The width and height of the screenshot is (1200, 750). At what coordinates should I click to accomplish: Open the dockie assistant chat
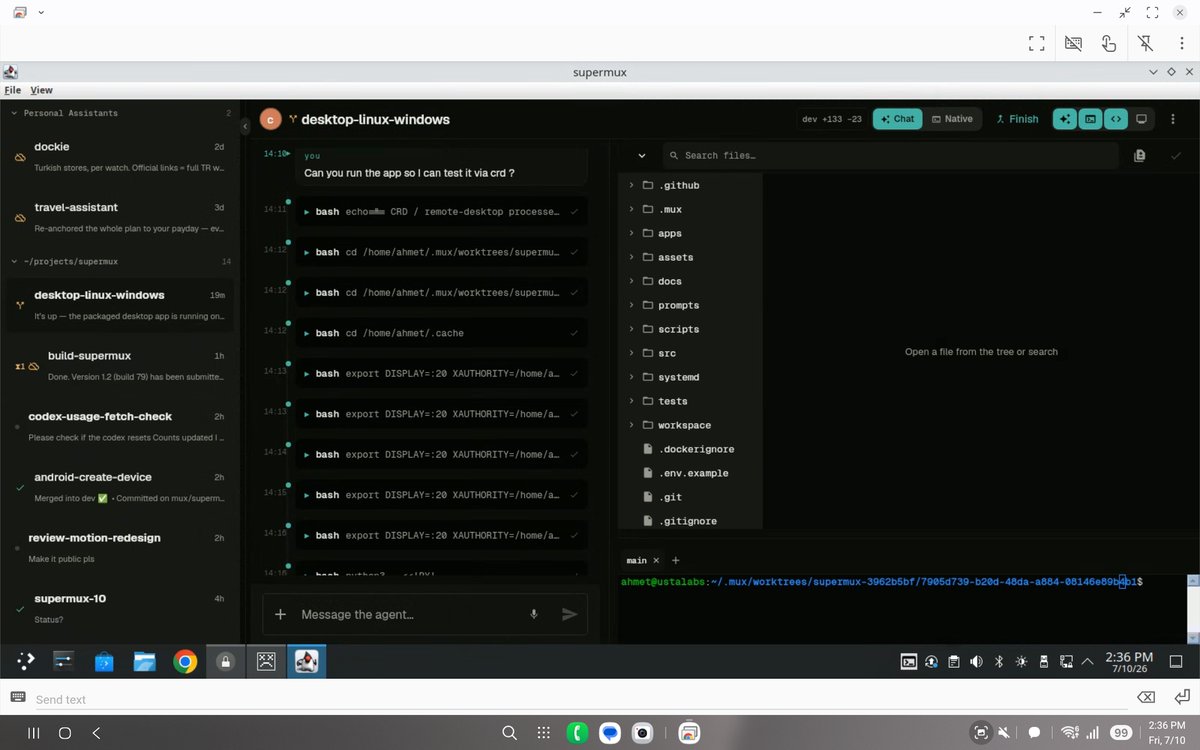point(120,156)
